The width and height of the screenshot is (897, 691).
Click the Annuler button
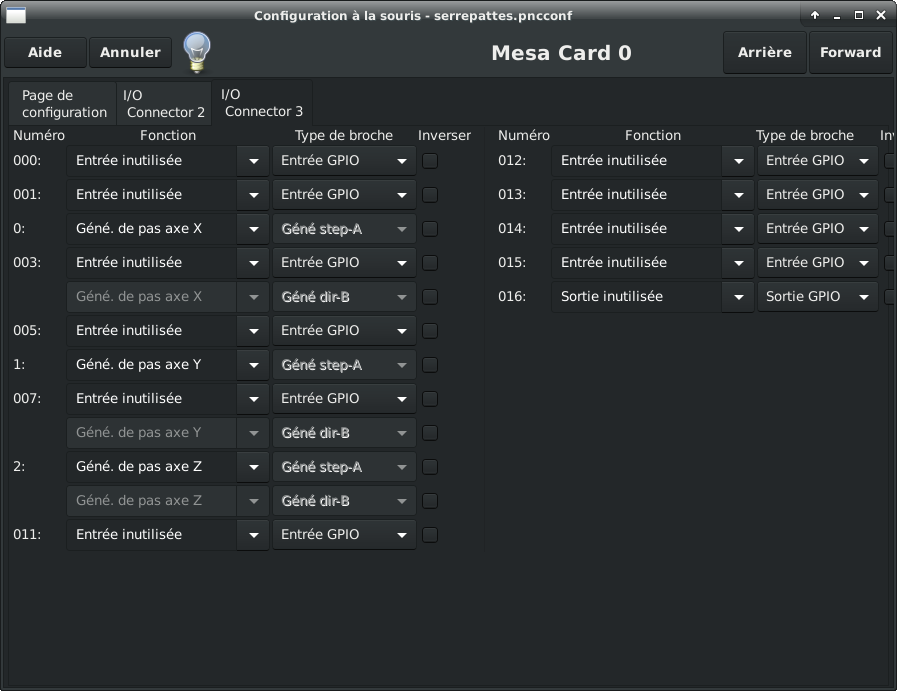[130, 53]
